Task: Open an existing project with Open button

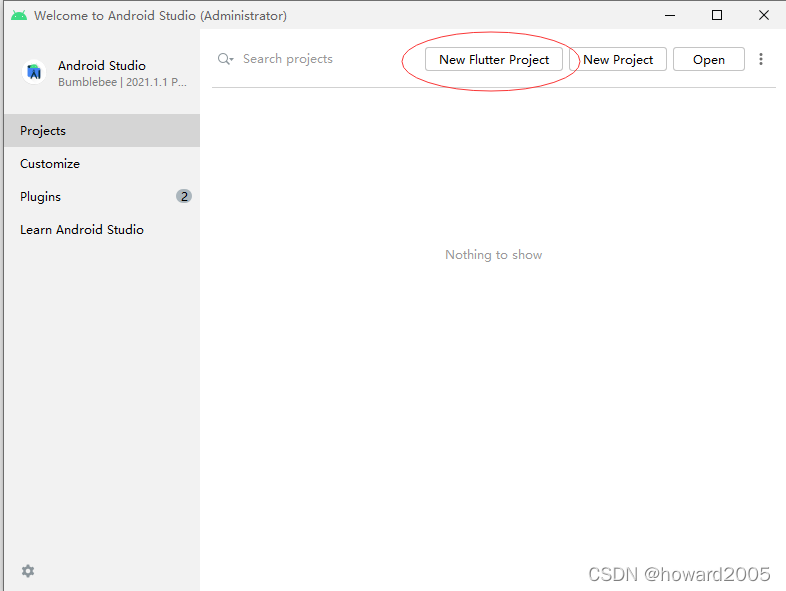Action: click(709, 60)
